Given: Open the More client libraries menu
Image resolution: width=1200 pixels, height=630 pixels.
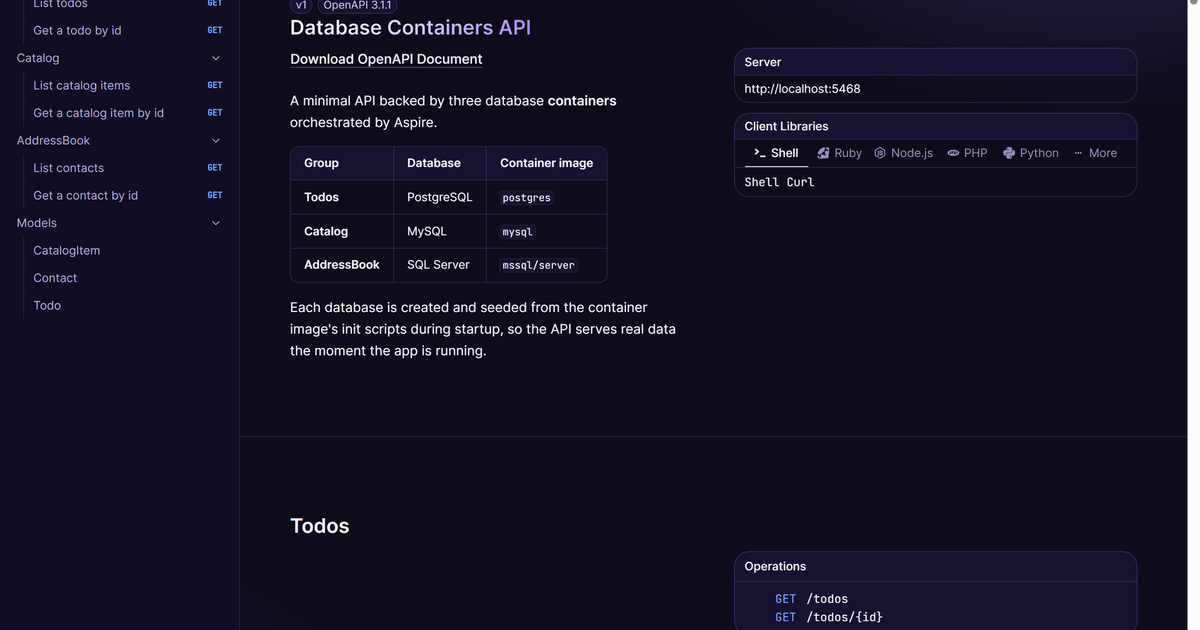Looking at the screenshot, I should pos(1095,153).
